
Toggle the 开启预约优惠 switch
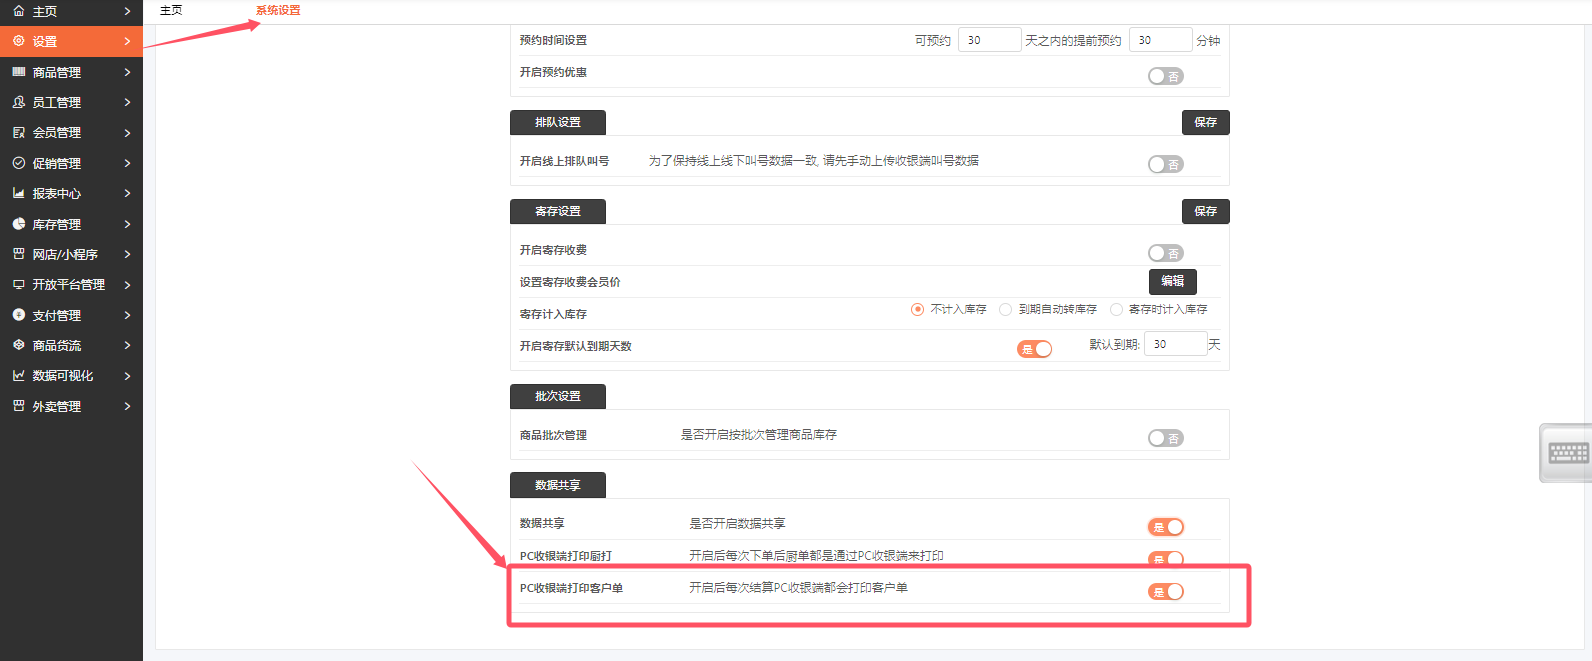click(1165, 76)
